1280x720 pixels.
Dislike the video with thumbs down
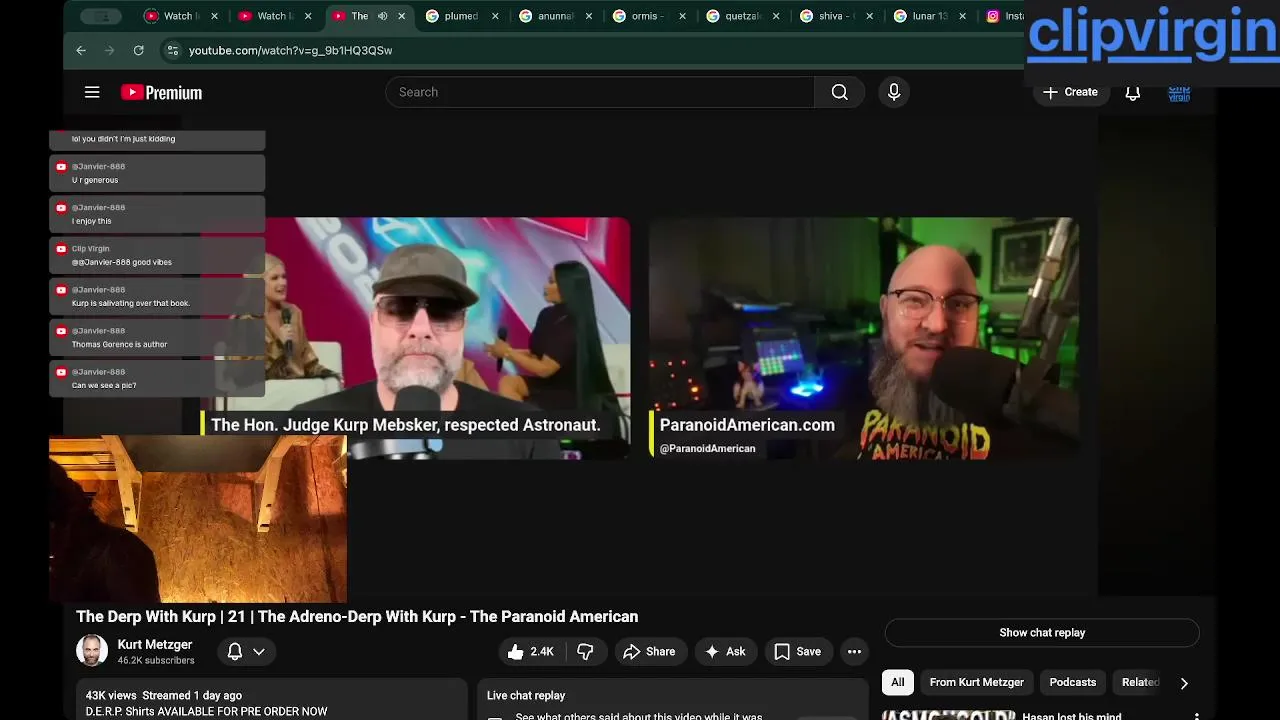tap(585, 652)
